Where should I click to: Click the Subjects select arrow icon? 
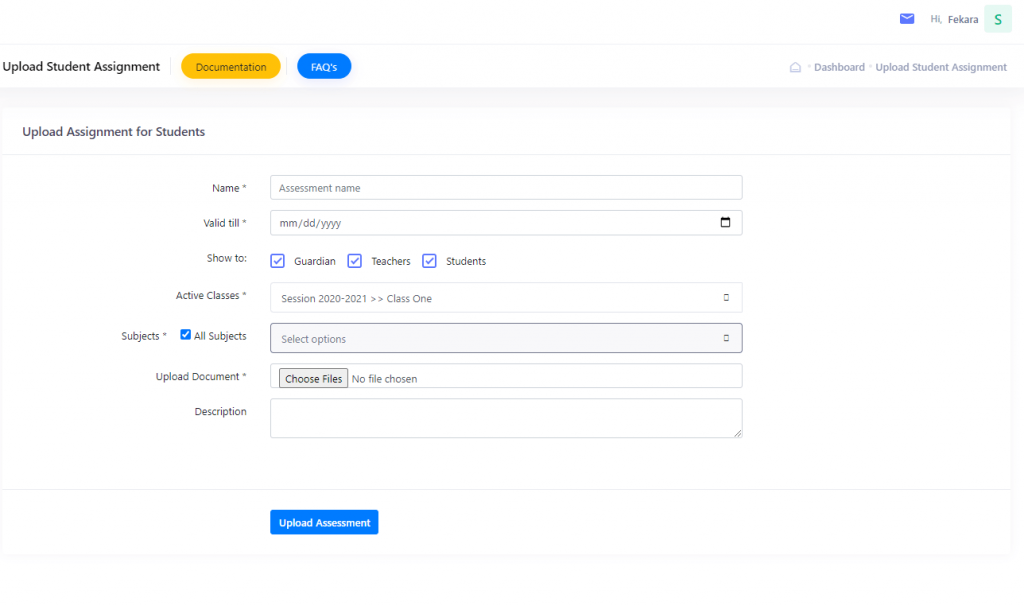click(x=726, y=339)
